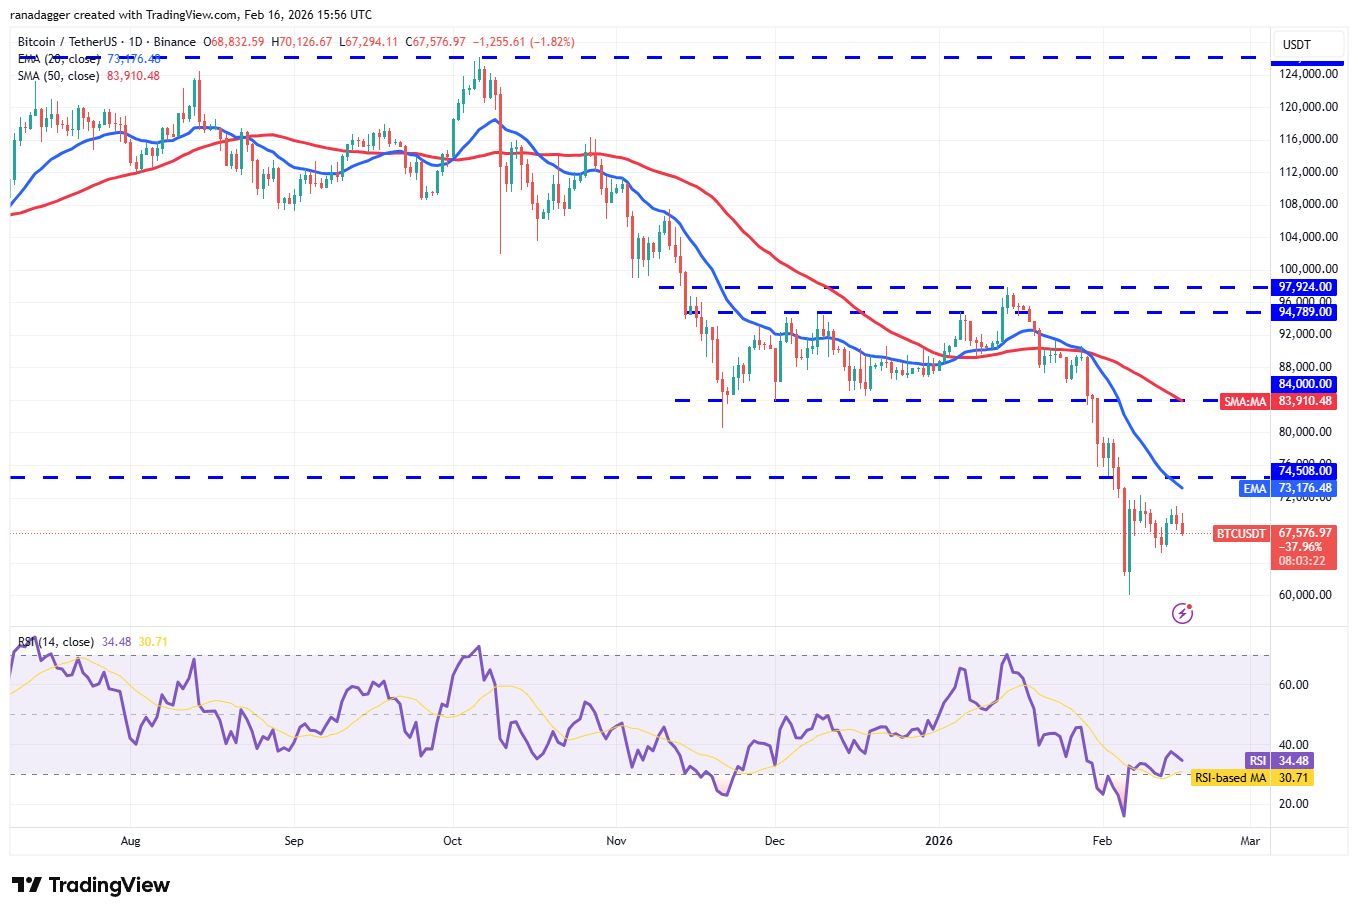Click the red BTCUSDT price label badge

pos(1240,534)
